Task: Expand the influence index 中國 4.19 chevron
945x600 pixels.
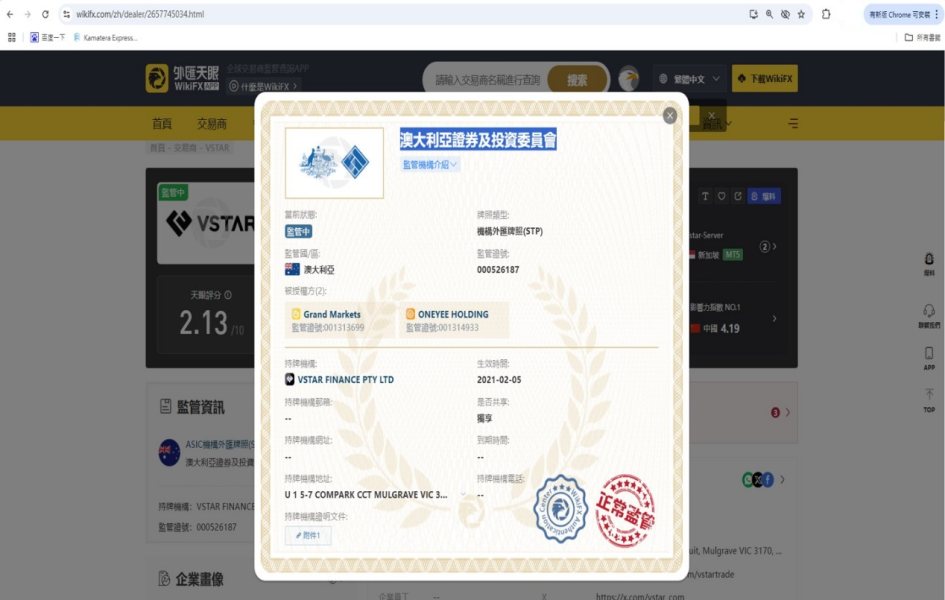Action: click(x=774, y=318)
